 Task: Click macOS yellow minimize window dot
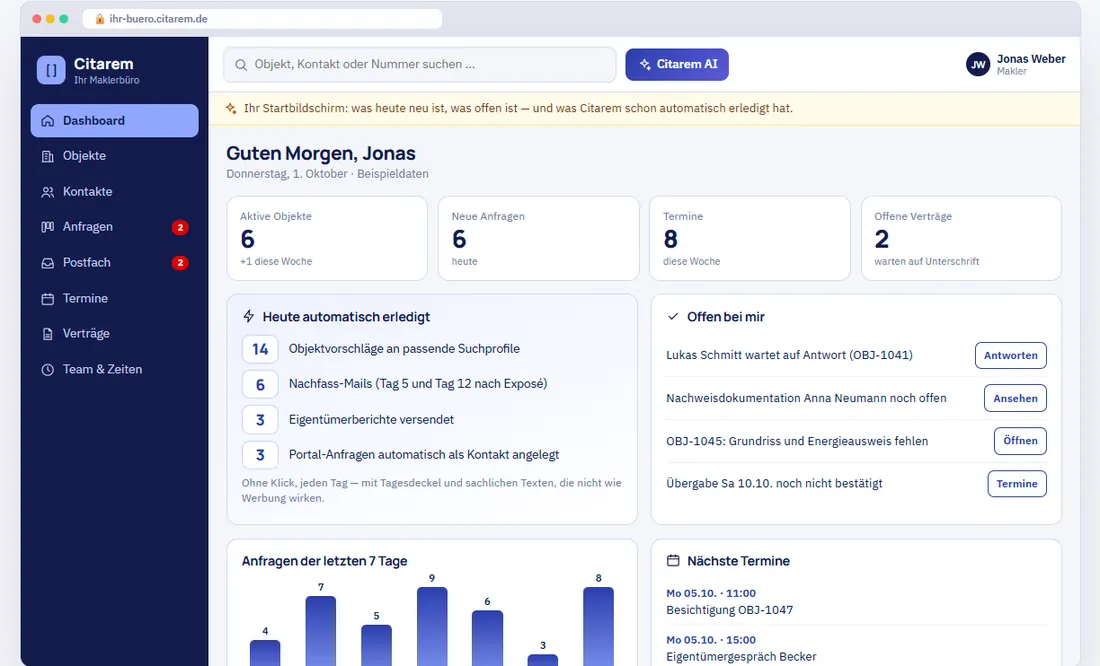pos(51,19)
